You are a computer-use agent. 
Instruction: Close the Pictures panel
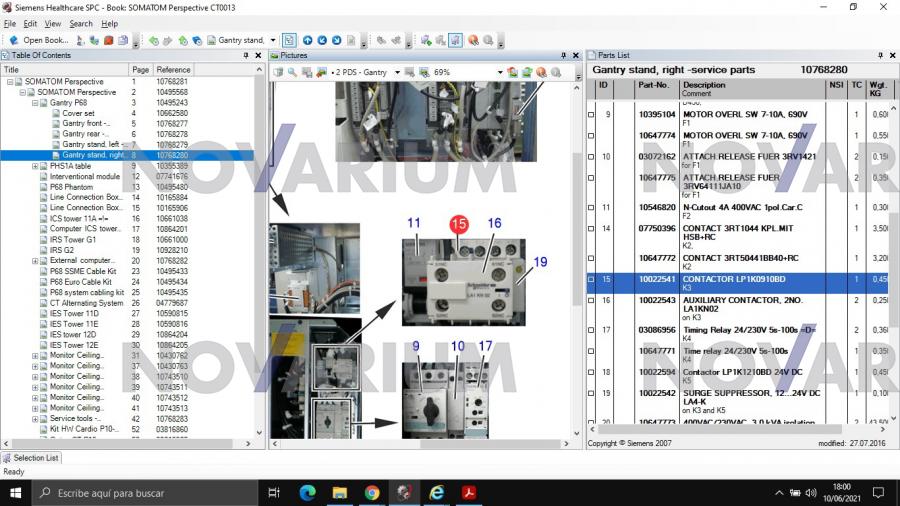tap(576, 56)
